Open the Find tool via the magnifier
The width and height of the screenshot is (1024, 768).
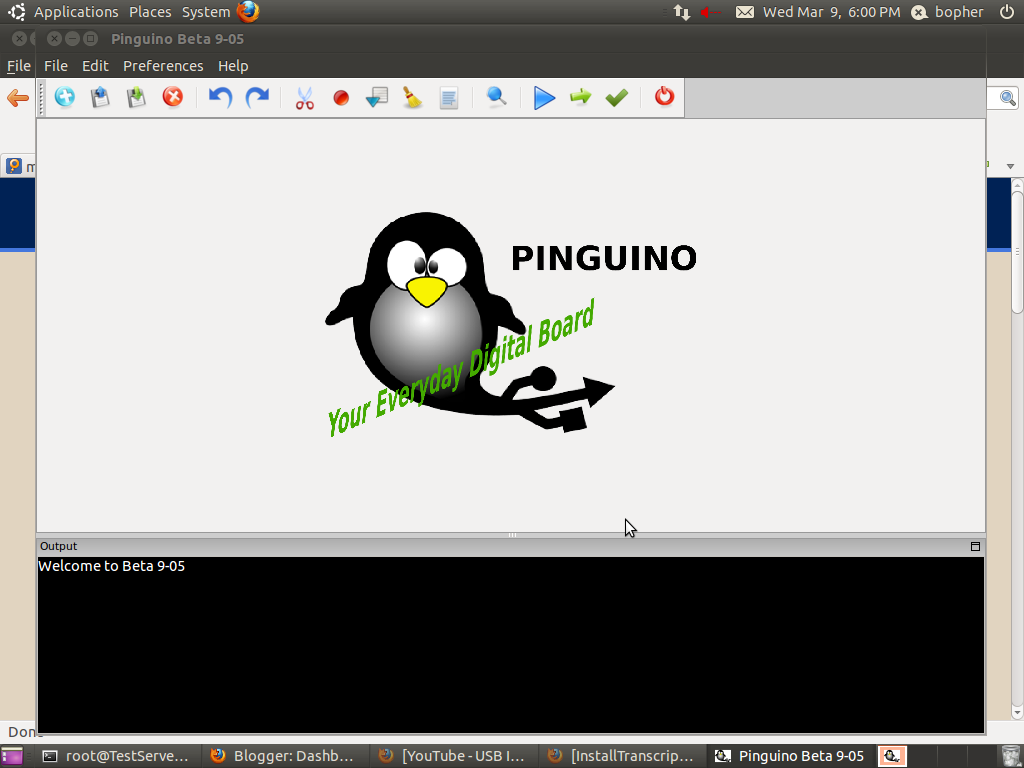tap(497, 97)
